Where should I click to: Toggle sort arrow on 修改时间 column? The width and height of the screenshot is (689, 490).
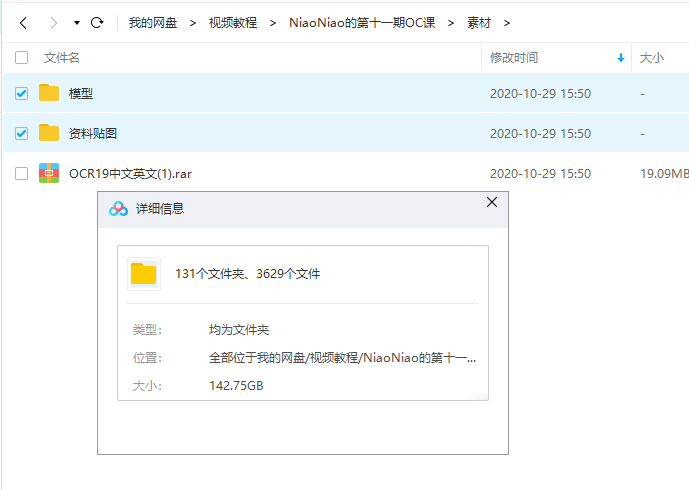(x=621, y=58)
